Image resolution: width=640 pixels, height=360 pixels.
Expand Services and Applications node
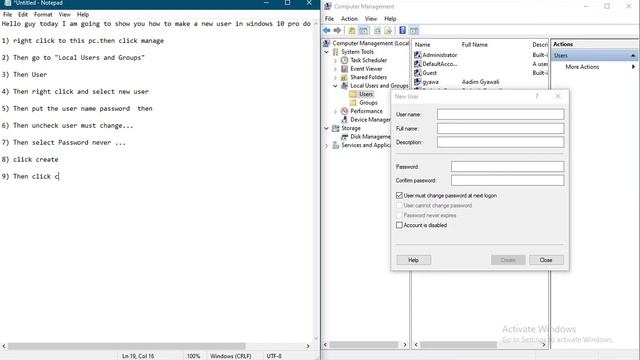coord(327,145)
